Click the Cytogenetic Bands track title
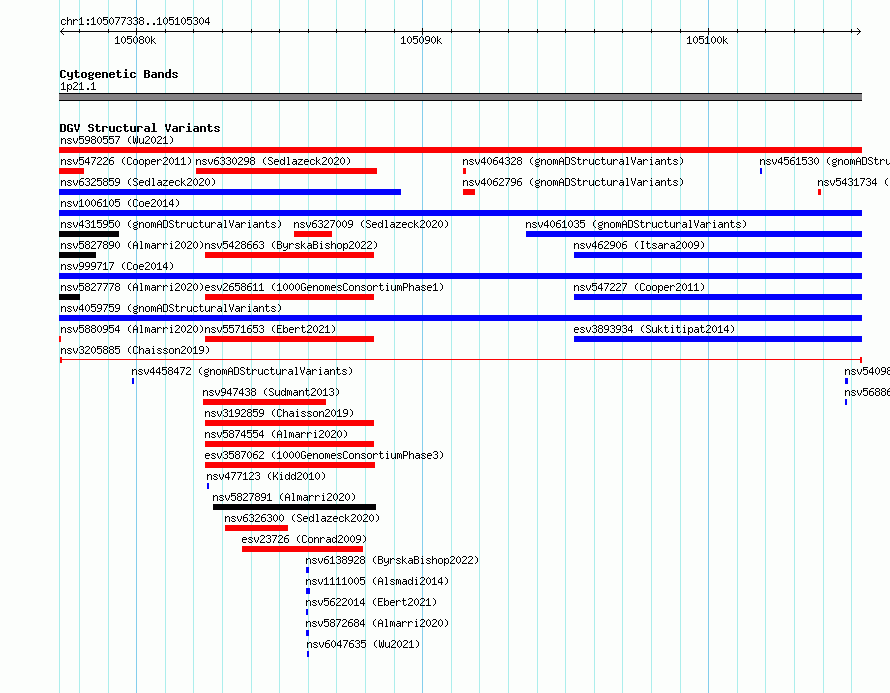The width and height of the screenshot is (890, 693). coord(119,74)
